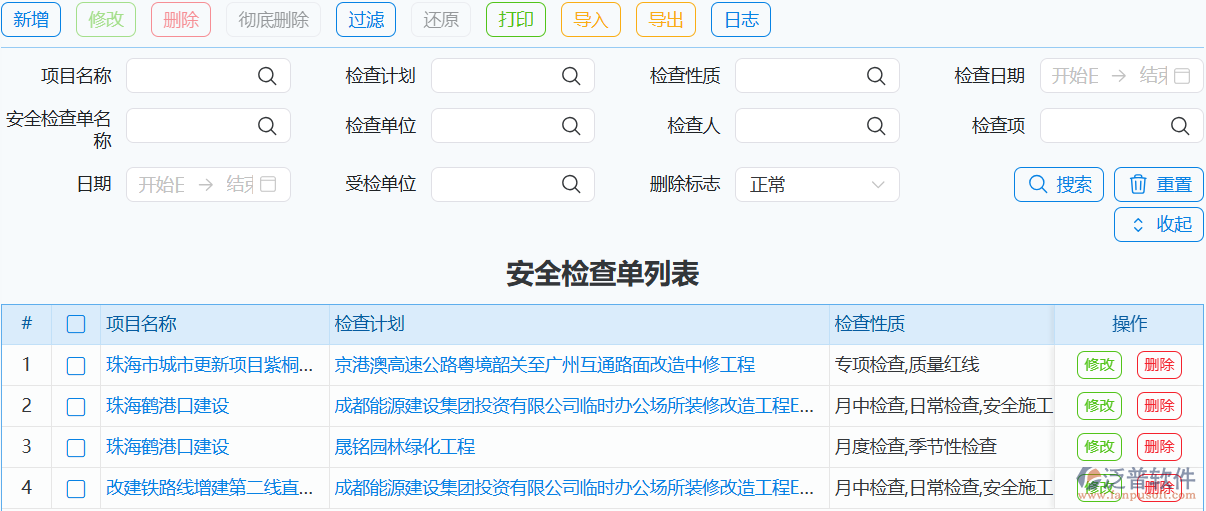The image size is (1206, 511).
Task: Check the row 1 checkbox for 珠海市城市更新项目
Action: point(76,366)
